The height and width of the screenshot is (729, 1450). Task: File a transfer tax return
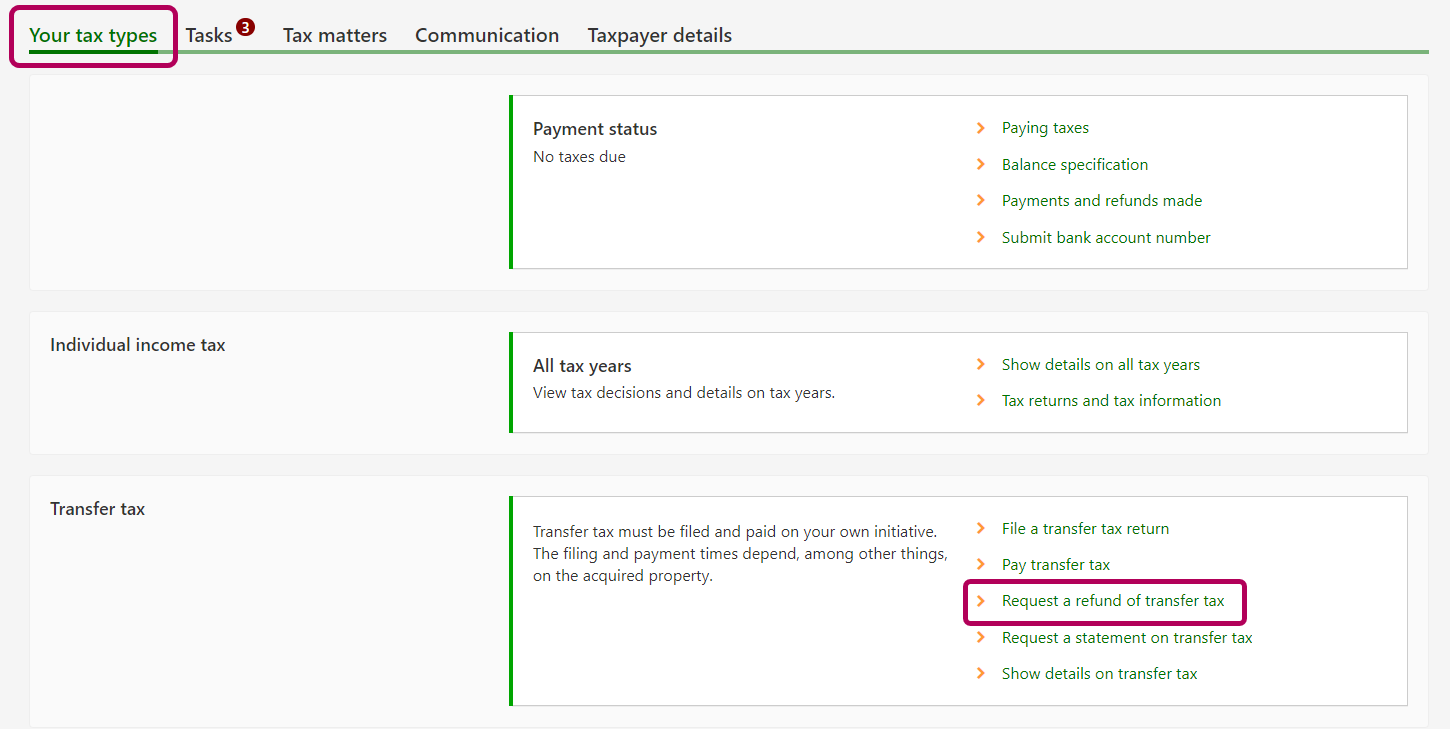pyautogui.click(x=1085, y=529)
